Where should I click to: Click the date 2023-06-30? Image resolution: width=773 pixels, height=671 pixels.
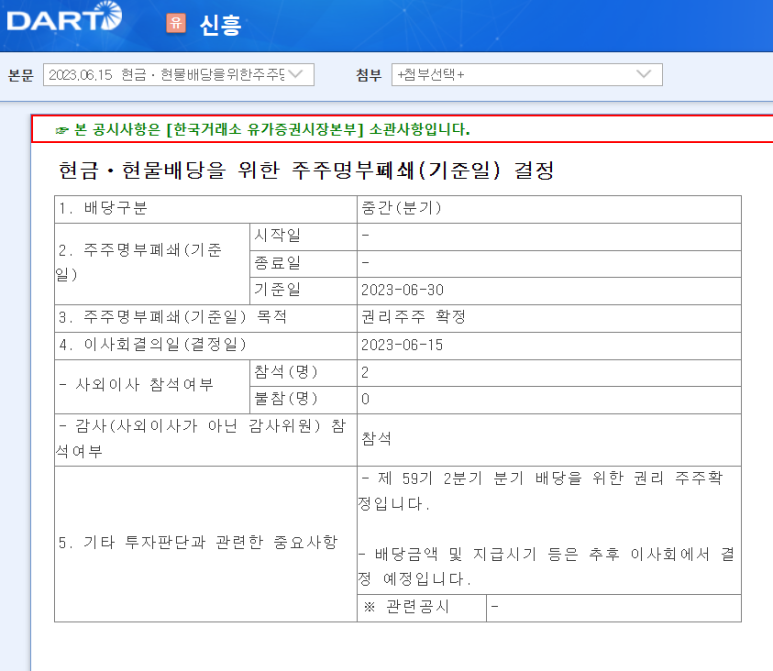(x=402, y=290)
